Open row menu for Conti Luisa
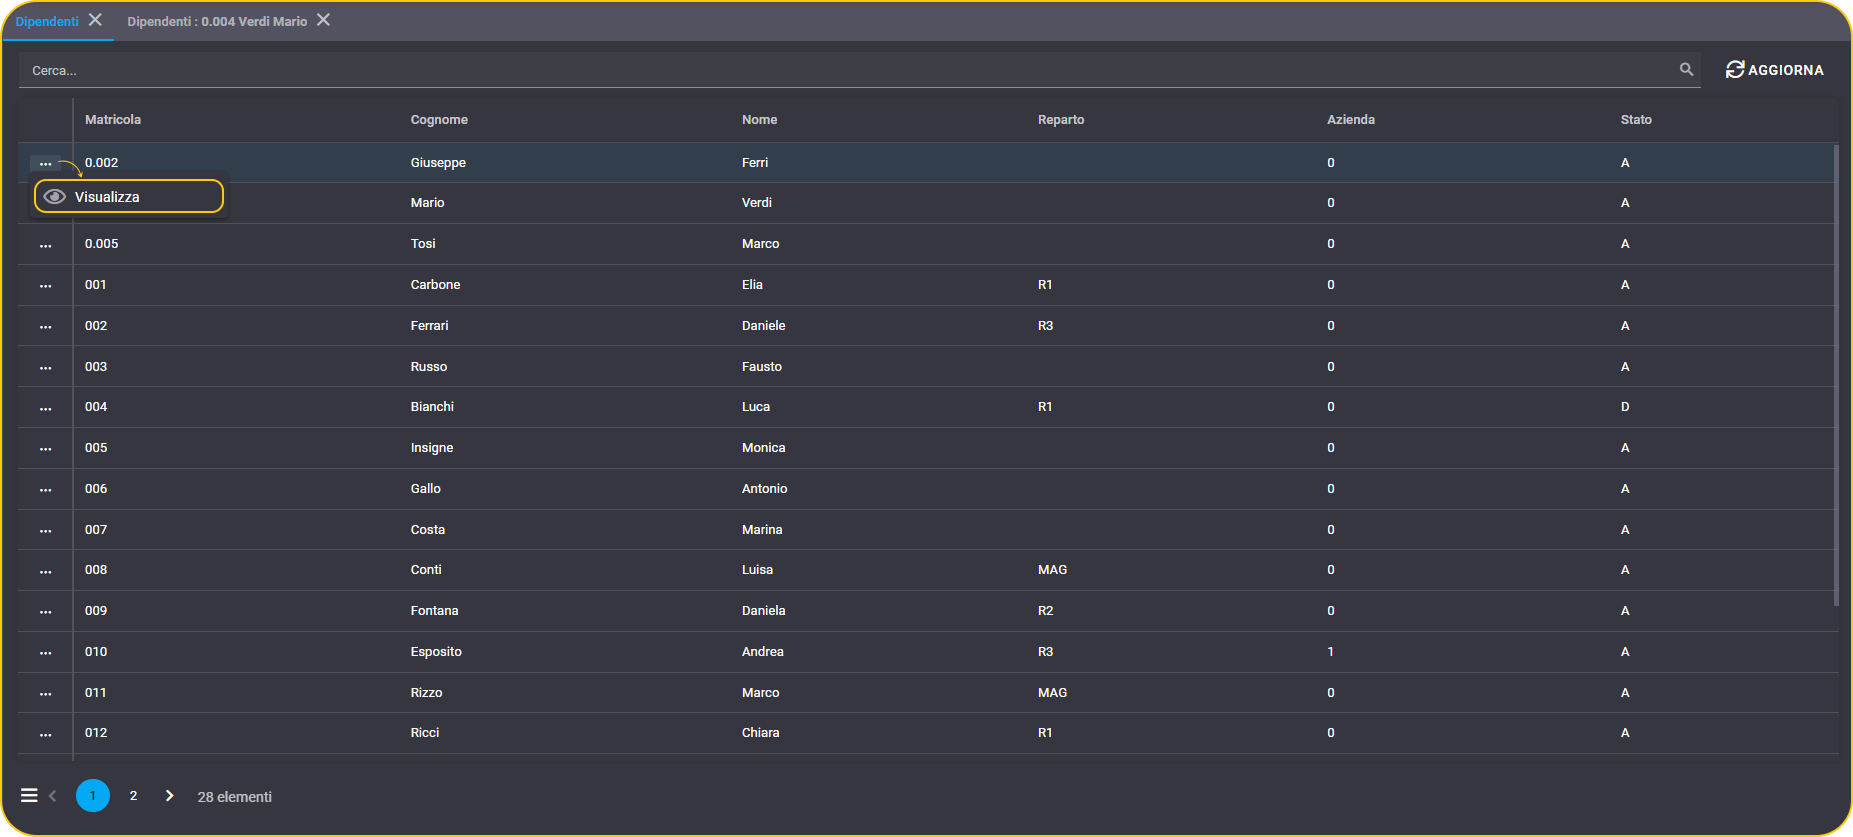 point(45,571)
